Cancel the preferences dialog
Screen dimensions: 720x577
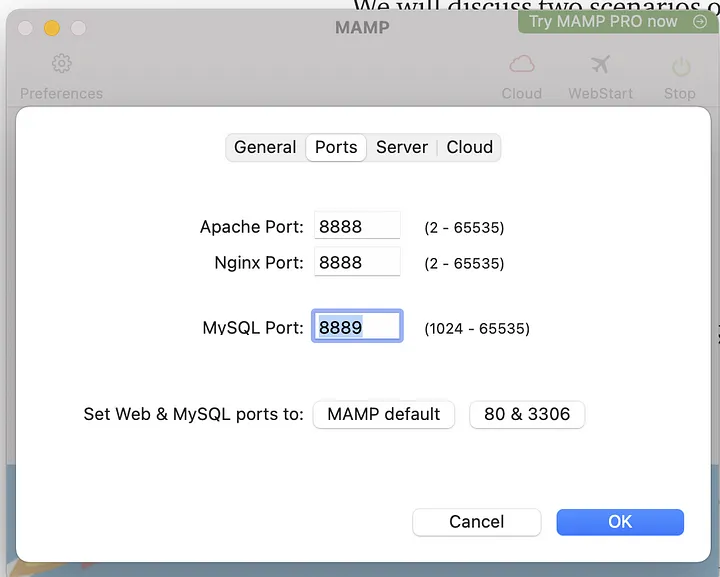tap(477, 522)
